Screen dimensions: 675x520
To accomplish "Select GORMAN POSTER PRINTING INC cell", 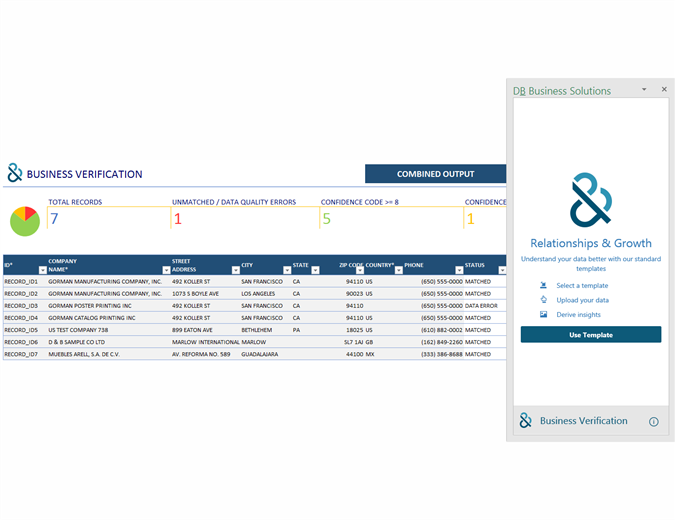I will (x=90, y=306).
